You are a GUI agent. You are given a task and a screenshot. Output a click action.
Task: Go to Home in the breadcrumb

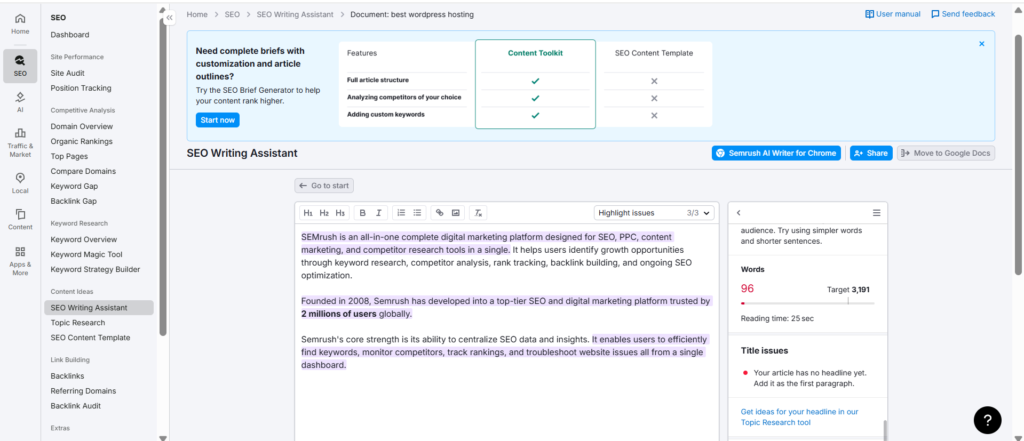[197, 14]
